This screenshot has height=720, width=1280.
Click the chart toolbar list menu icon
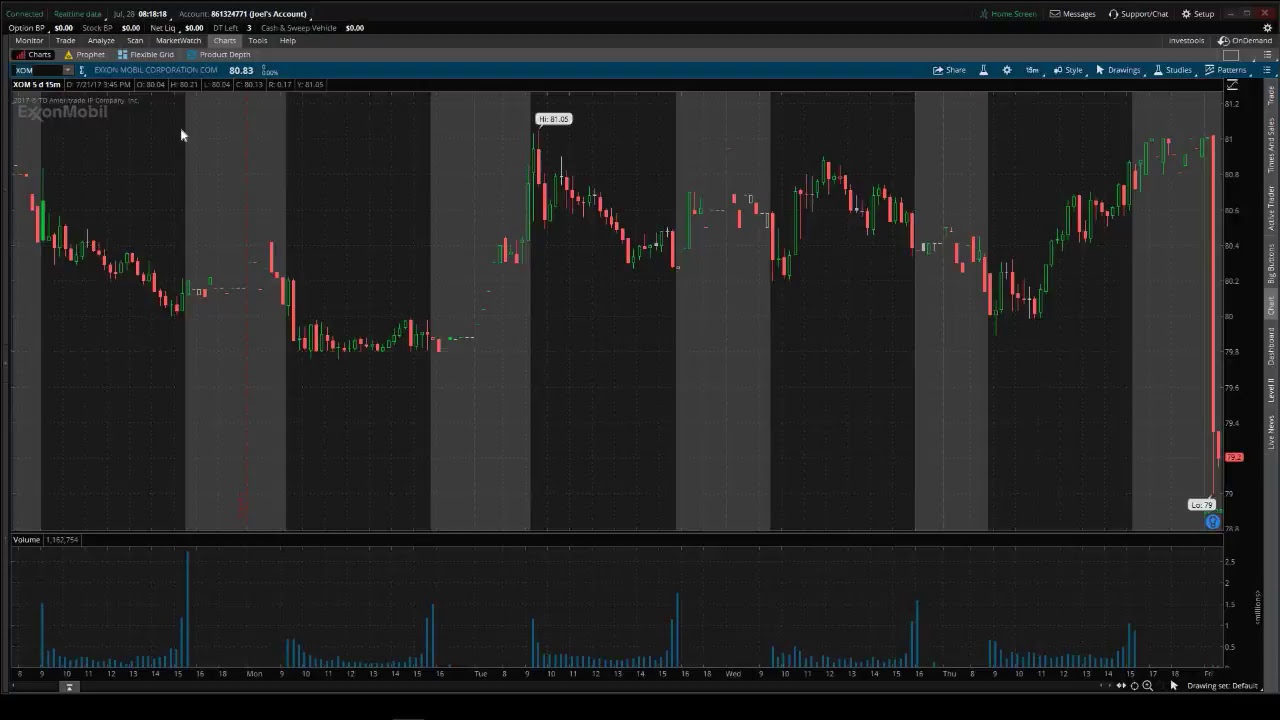pos(1267,70)
